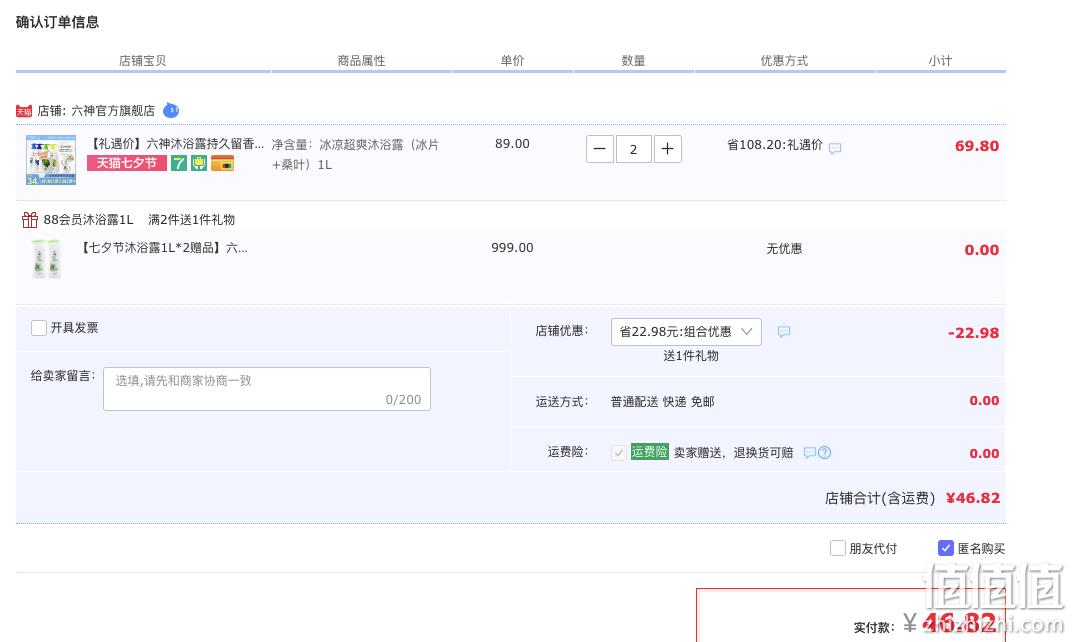Visit the 六神官方旗舰店 store link
Screen dimensions: 1073x642
[113, 111]
